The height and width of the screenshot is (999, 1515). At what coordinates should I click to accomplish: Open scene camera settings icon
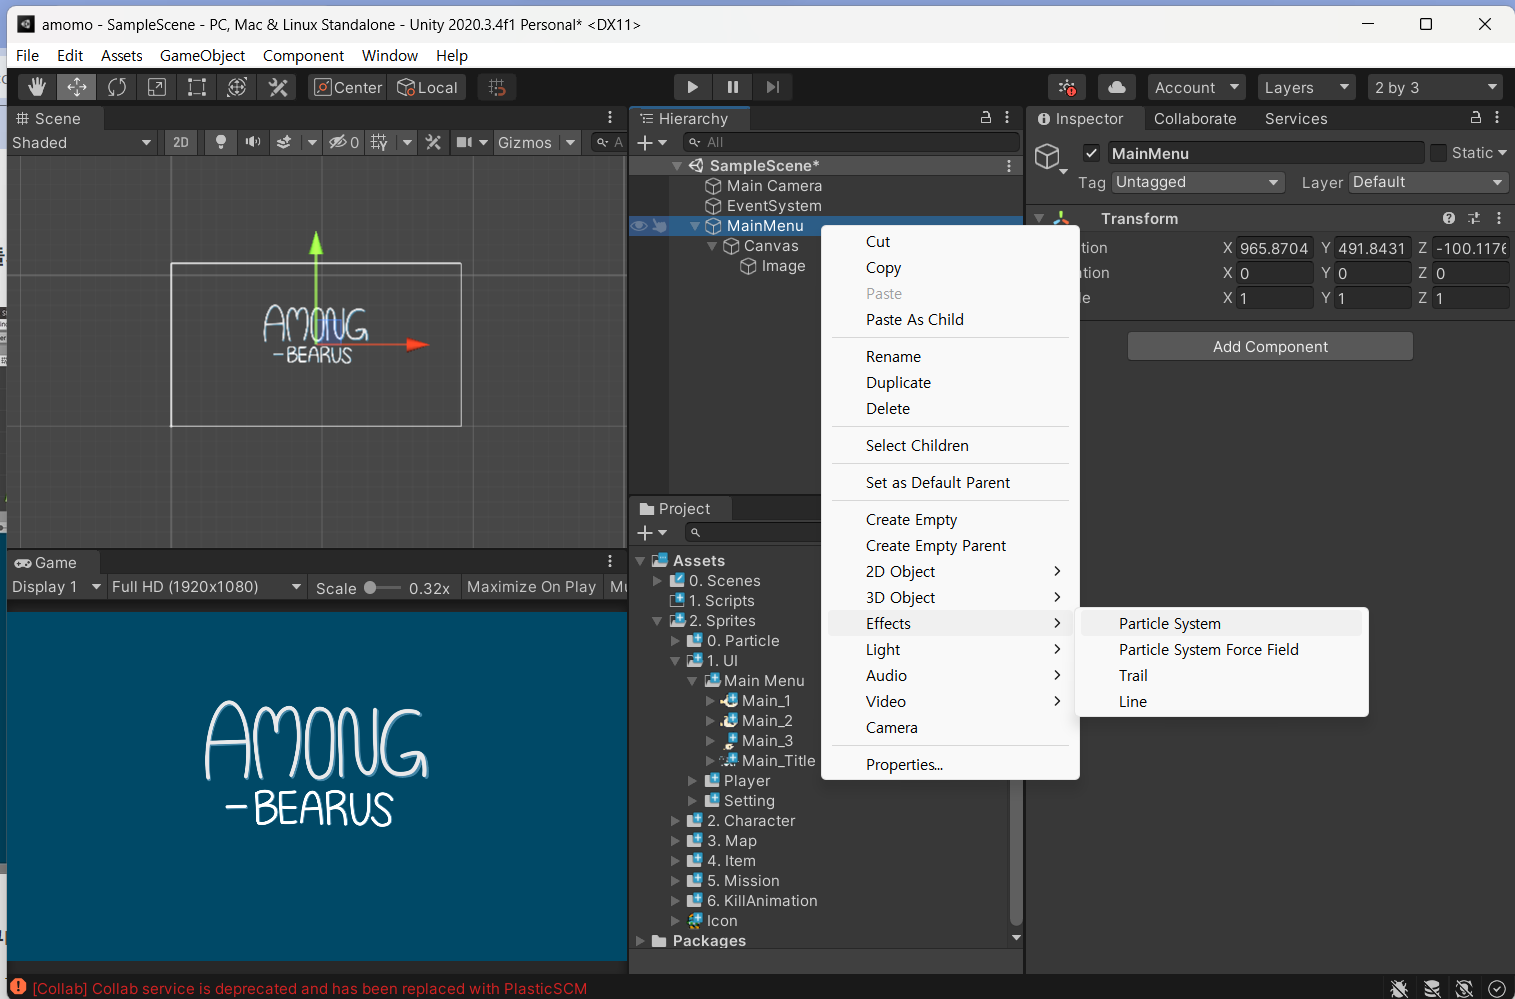point(464,142)
